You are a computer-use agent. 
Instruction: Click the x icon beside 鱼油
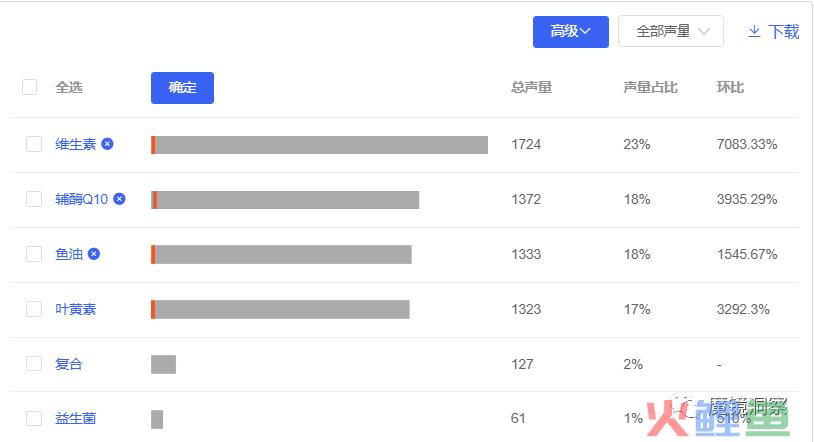[x=94, y=254]
